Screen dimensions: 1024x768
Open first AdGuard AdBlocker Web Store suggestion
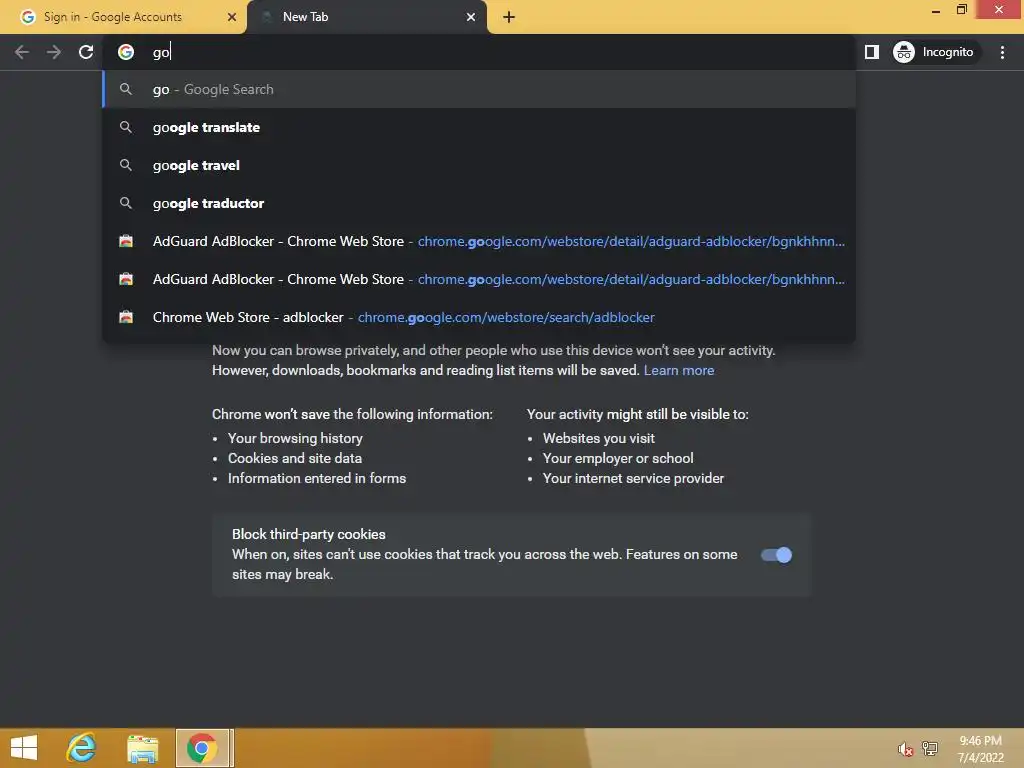pos(479,241)
